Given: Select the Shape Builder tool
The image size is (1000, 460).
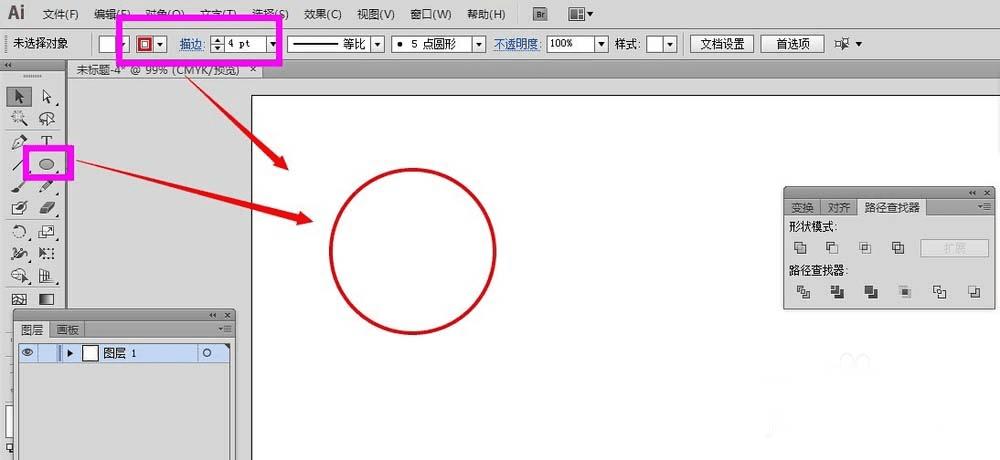Looking at the screenshot, I should point(19,276).
